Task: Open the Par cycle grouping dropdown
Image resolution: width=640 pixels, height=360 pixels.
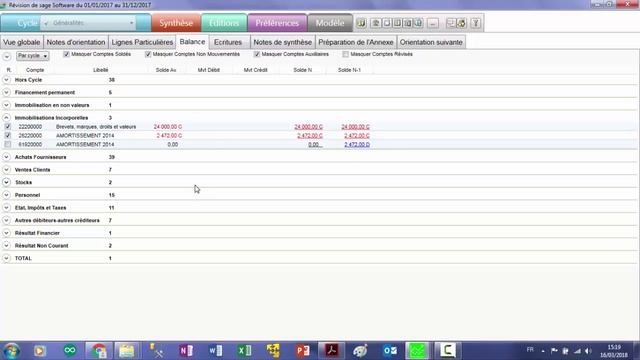Action: tap(33, 56)
